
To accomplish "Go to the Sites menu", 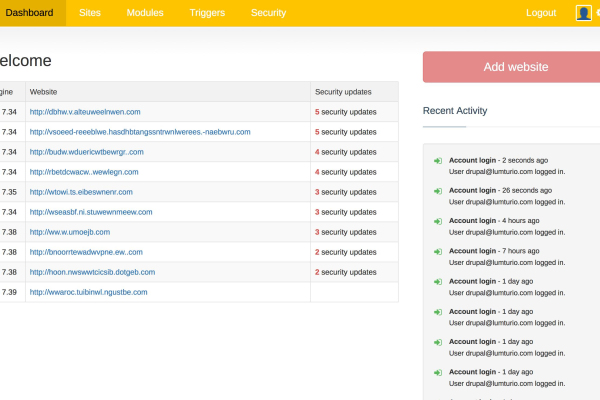I will point(90,13).
